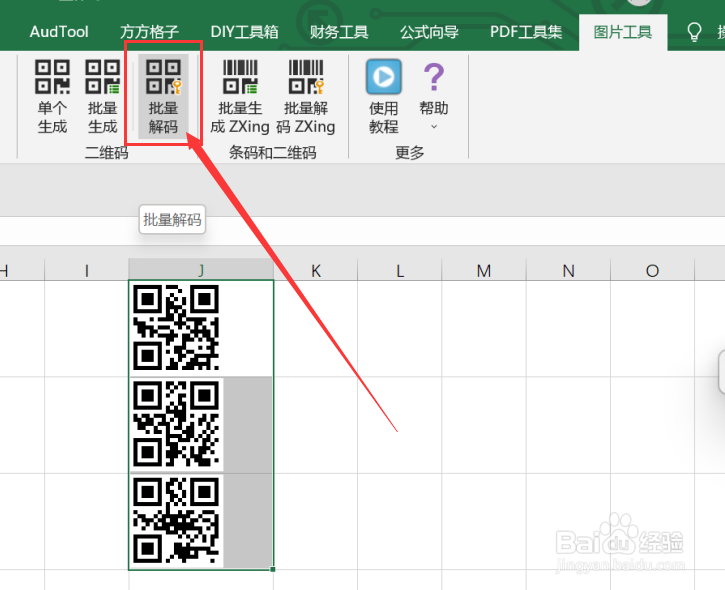Click the third QR code in column J
Image resolution: width=725 pixels, height=590 pixels.
(176, 520)
